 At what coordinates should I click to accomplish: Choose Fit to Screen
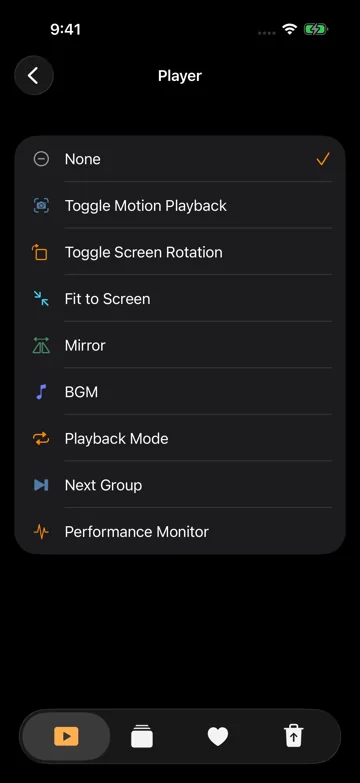(180, 299)
